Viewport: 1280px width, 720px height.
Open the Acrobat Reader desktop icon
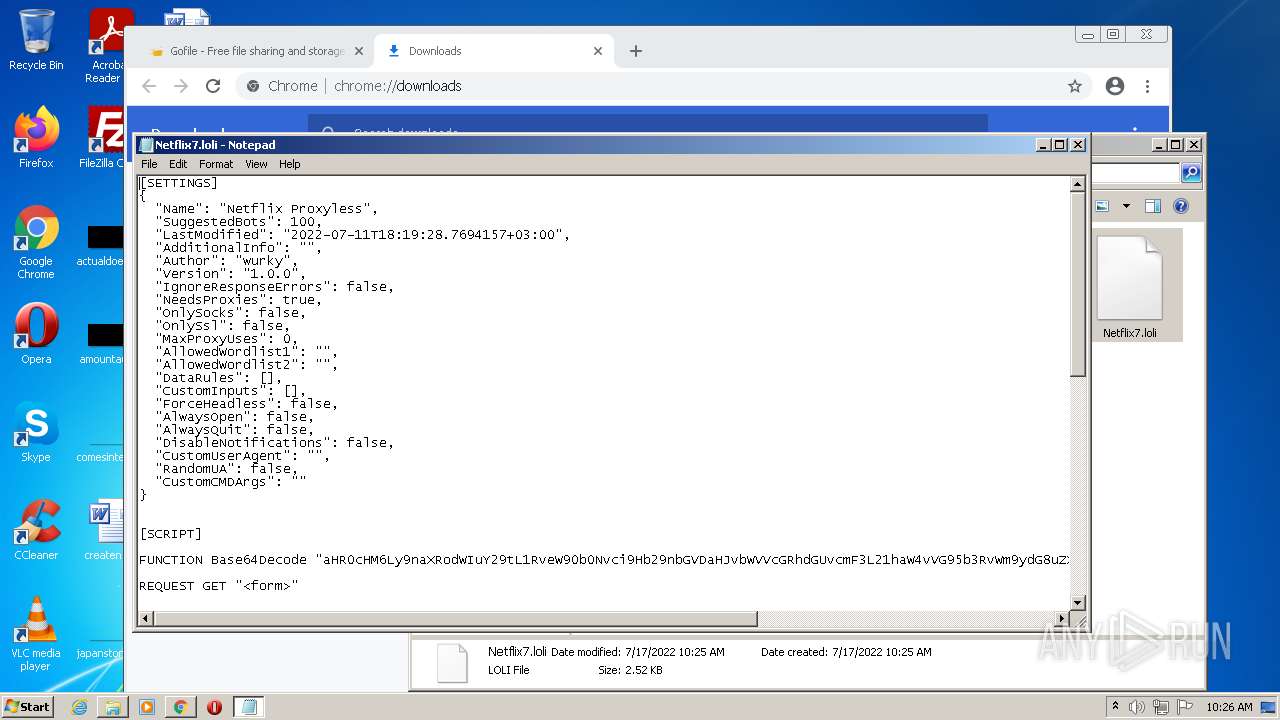107,45
